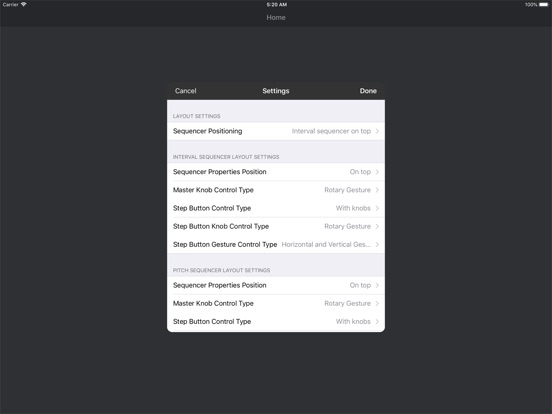
Task: Click the Home title in top bar
Action: (x=276, y=17)
